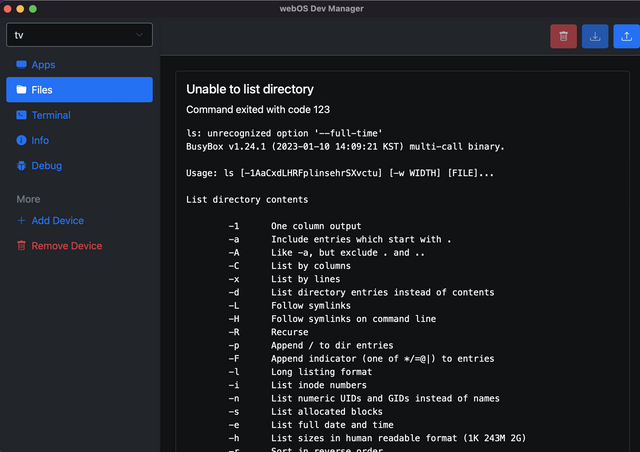This screenshot has width=640, height=452.
Task: Click the webOS Dev Manager title bar
Action: (320, 8)
